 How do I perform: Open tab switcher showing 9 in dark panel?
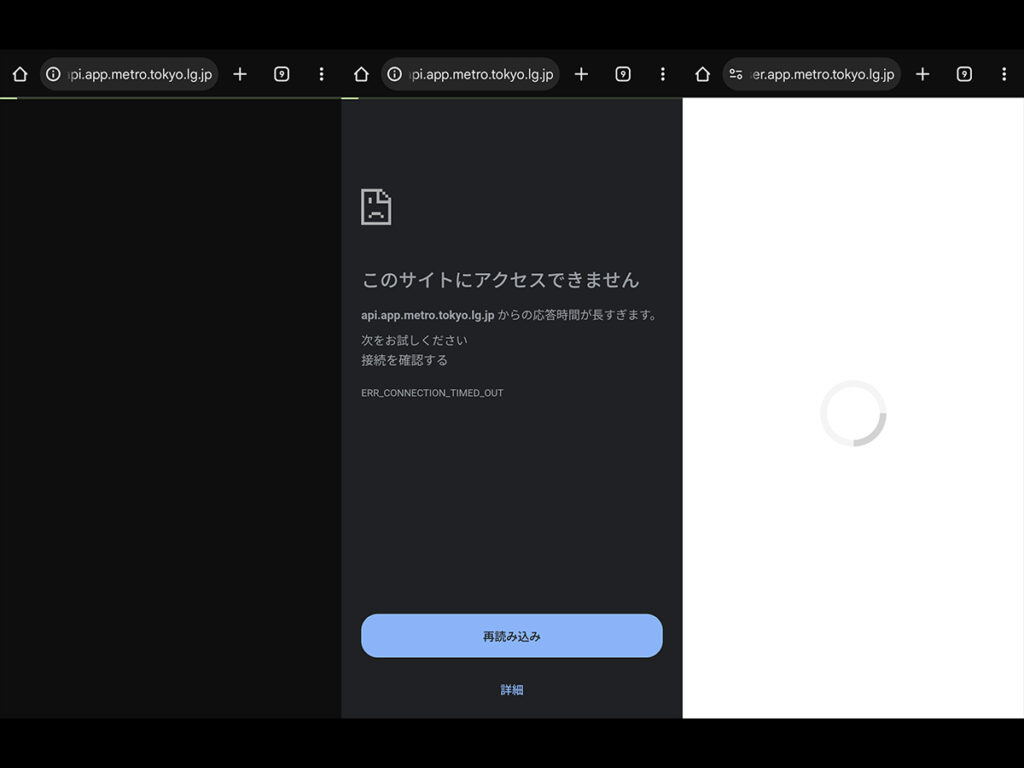click(x=282, y=74)
